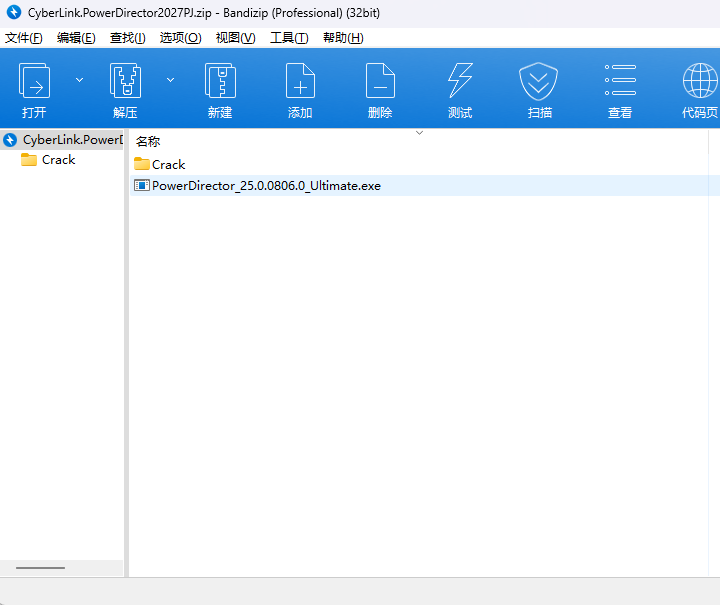Click the 名称 column header
Image resolution: width=720 pixels, height=605 pixels.
[148, 141]
